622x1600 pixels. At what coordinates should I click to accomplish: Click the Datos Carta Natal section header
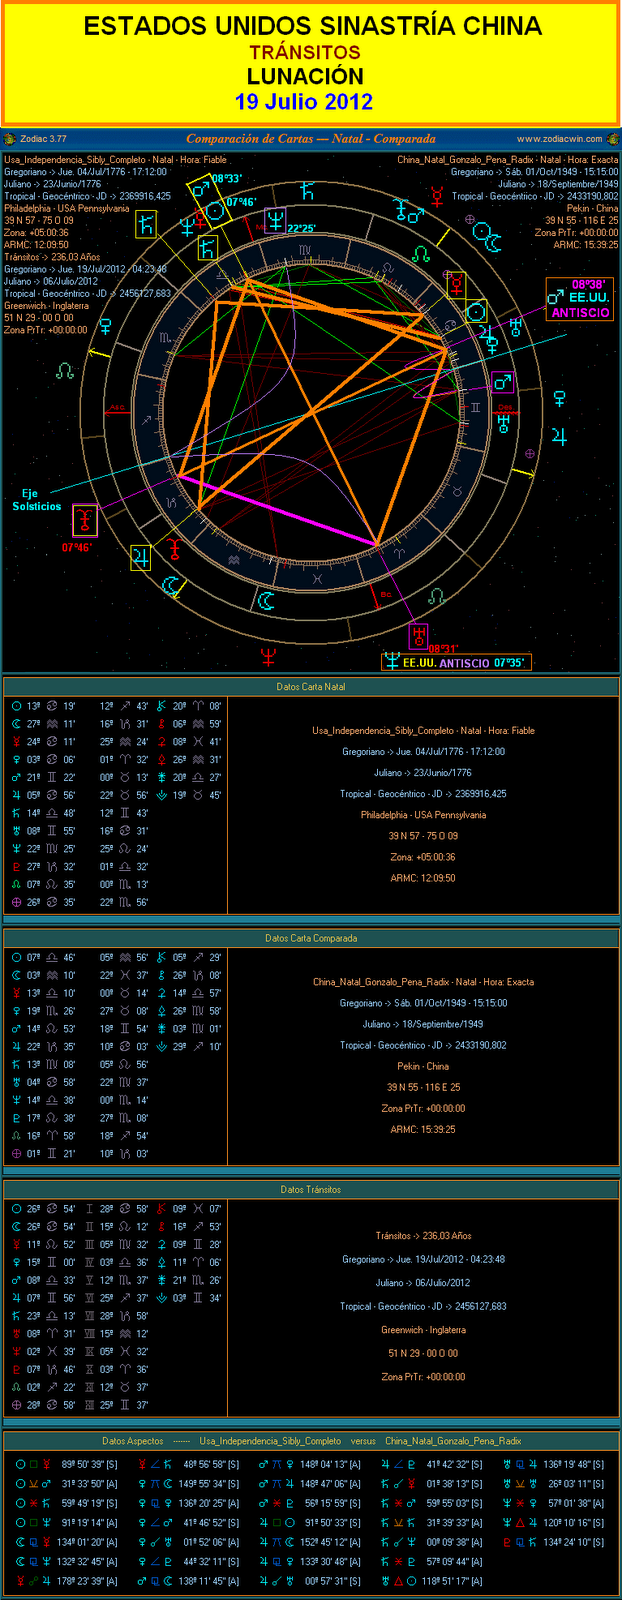(311, 687)
